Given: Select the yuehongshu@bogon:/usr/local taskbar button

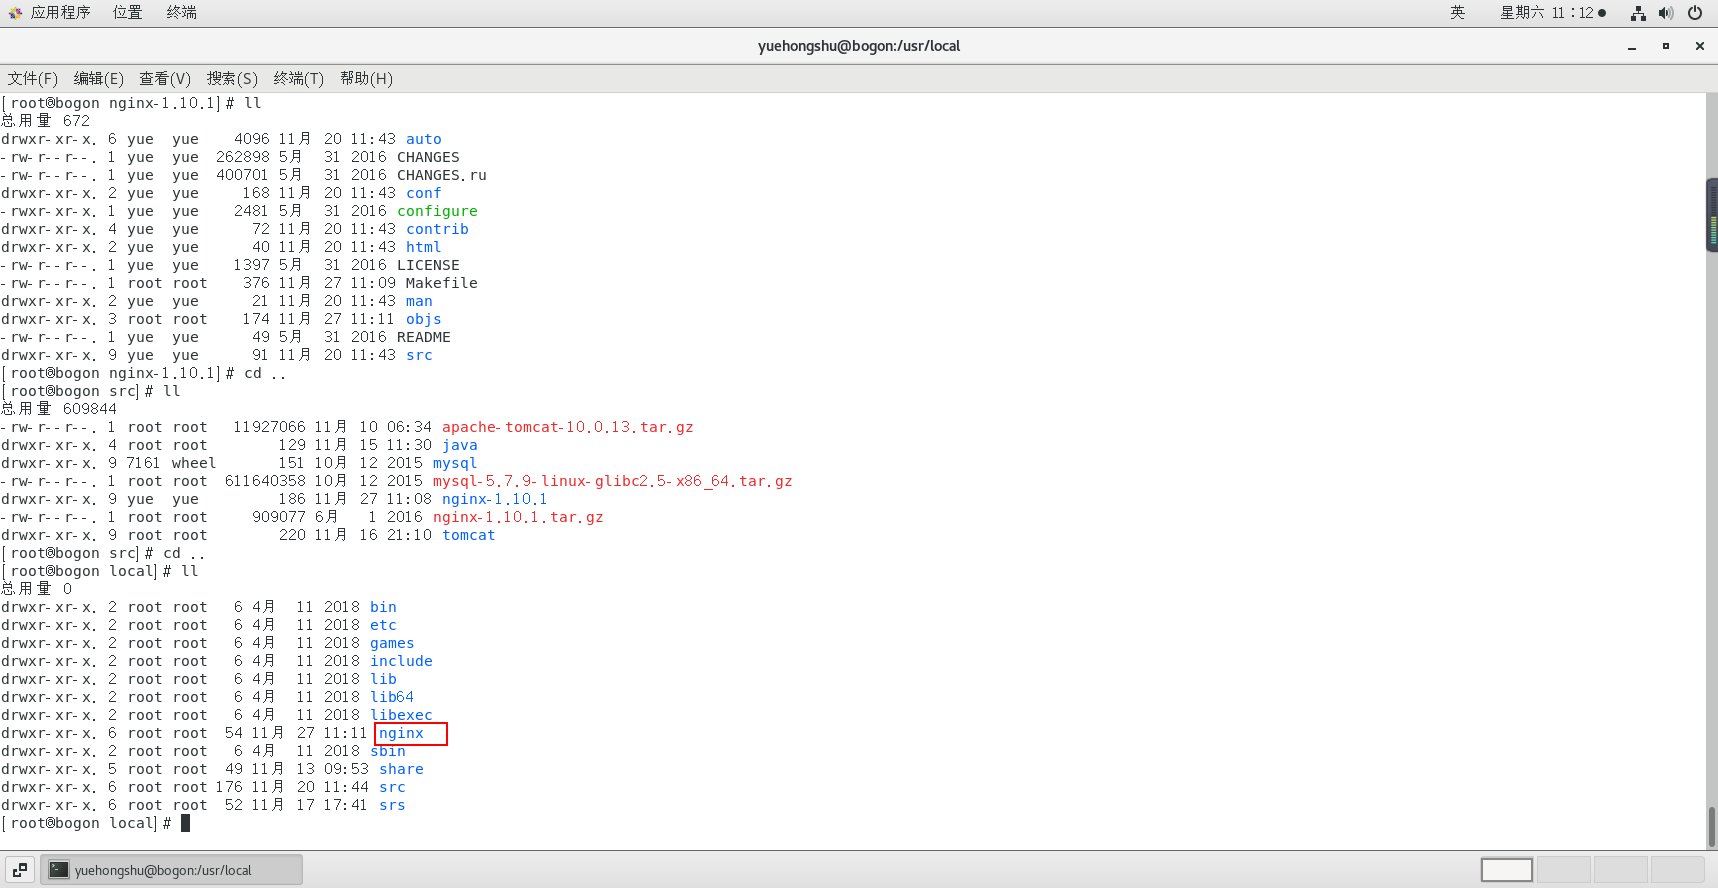Looking at the screenshot, I should click(171, 870).
